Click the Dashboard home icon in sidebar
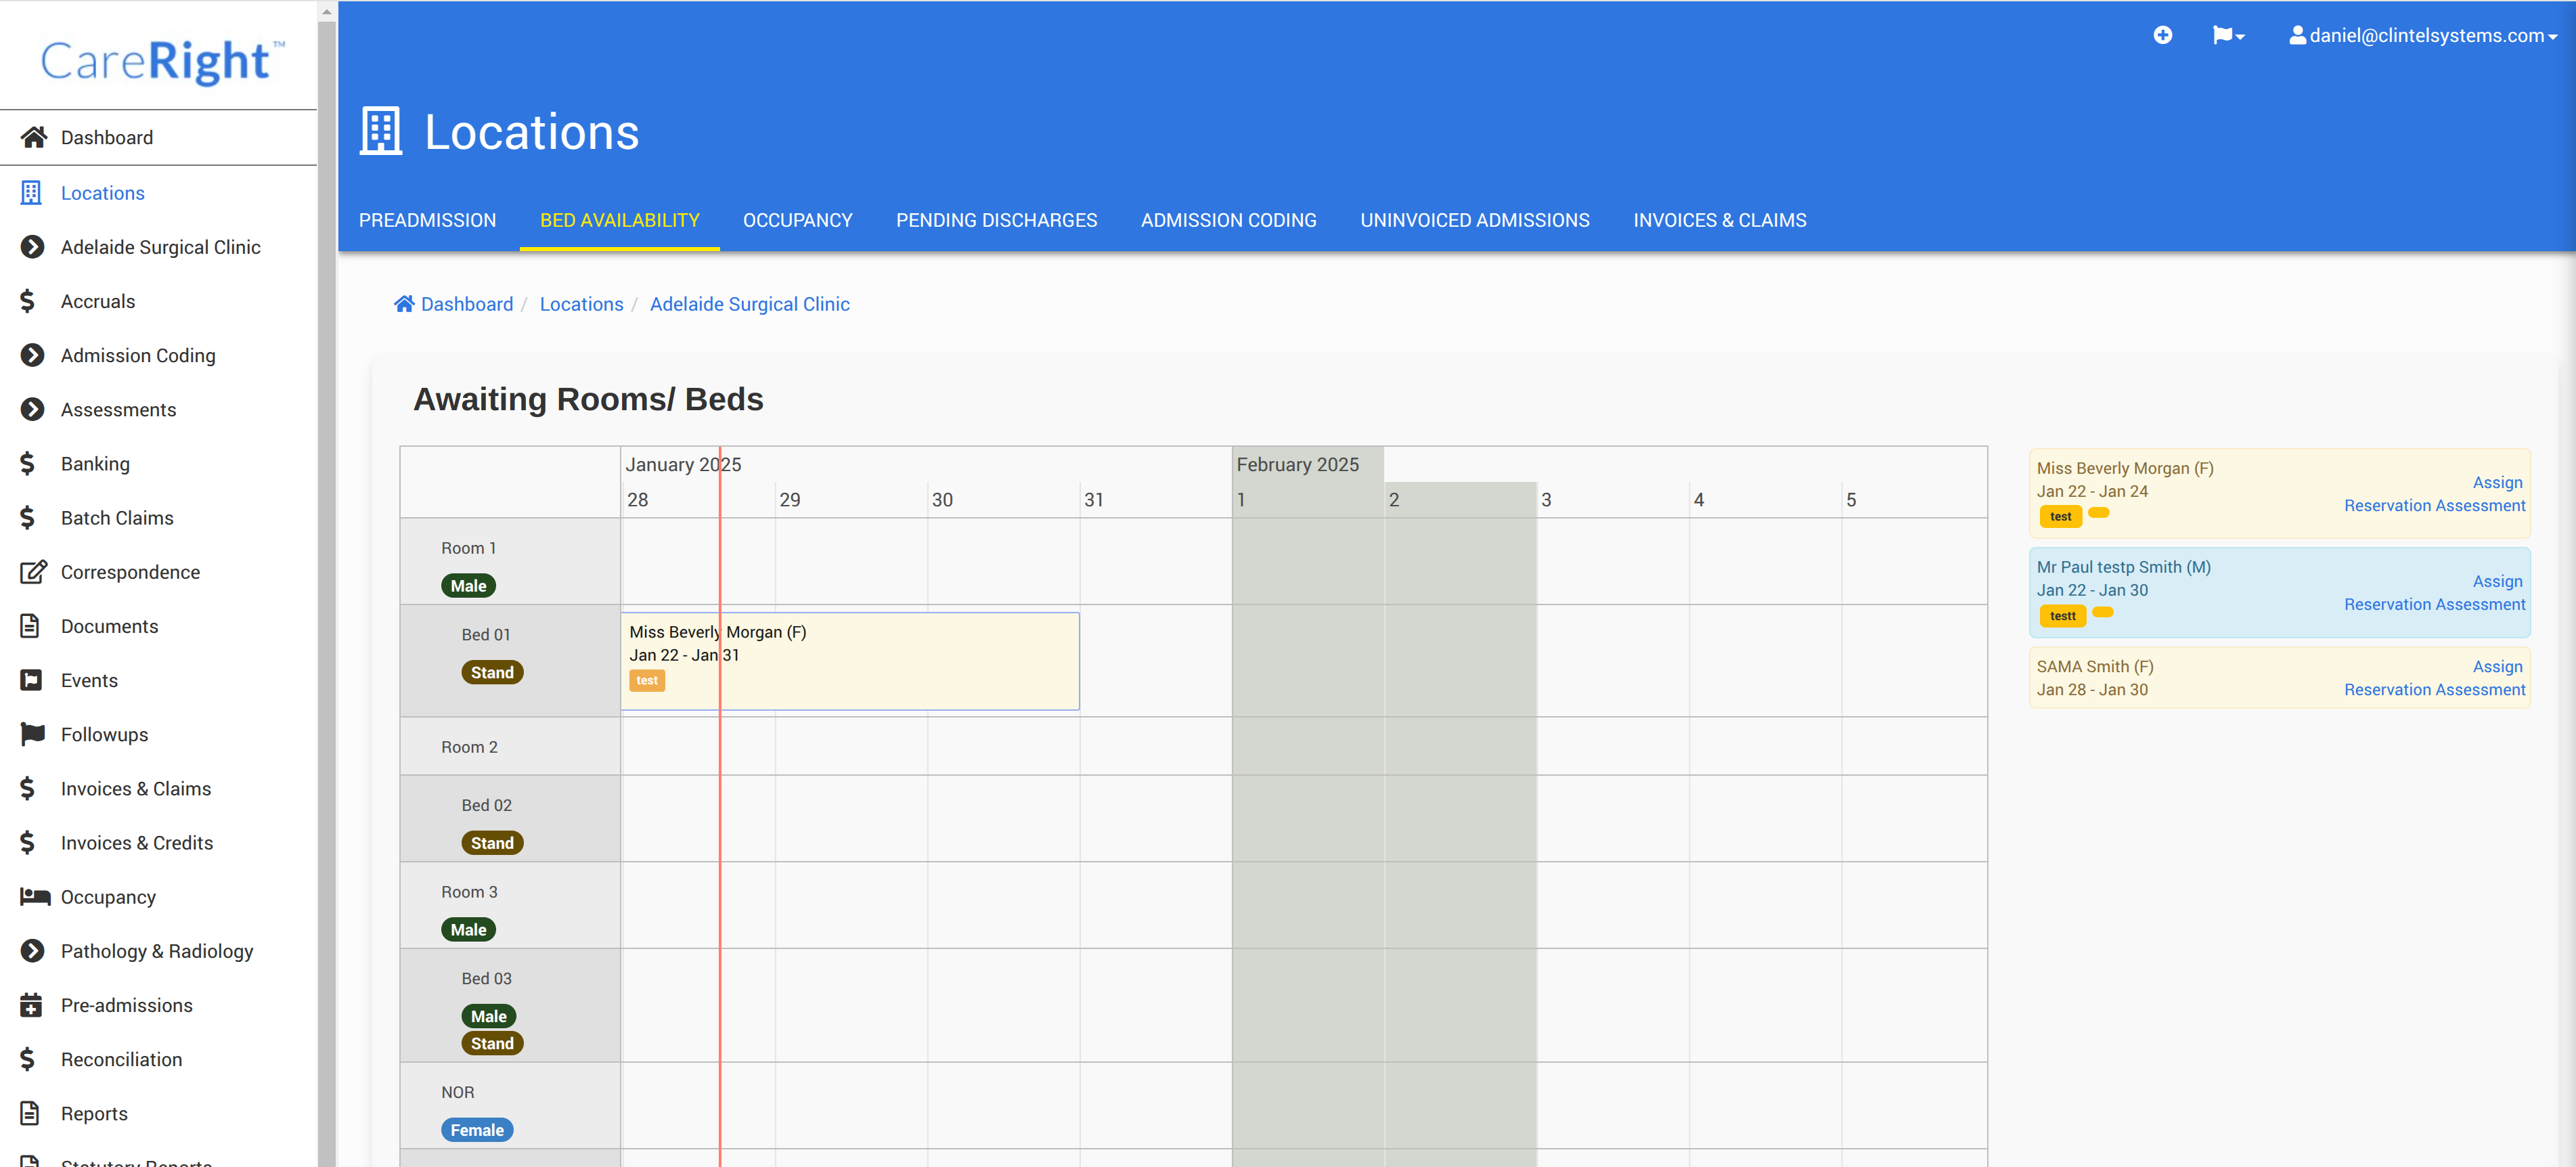The width and height of the screenshot is (2576, 1167). [33, 137]
